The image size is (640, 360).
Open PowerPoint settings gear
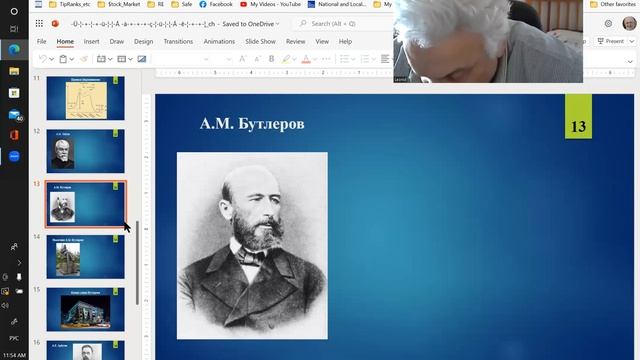608,24
